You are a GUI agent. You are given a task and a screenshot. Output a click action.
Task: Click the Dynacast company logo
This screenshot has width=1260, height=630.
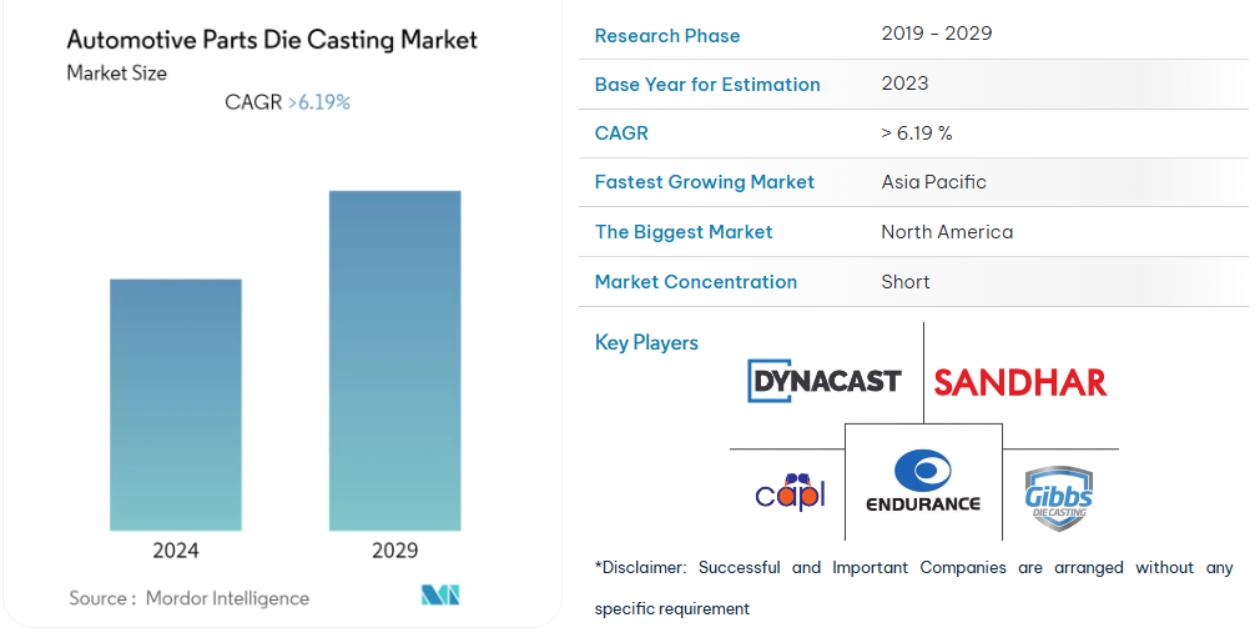[824, 381]
